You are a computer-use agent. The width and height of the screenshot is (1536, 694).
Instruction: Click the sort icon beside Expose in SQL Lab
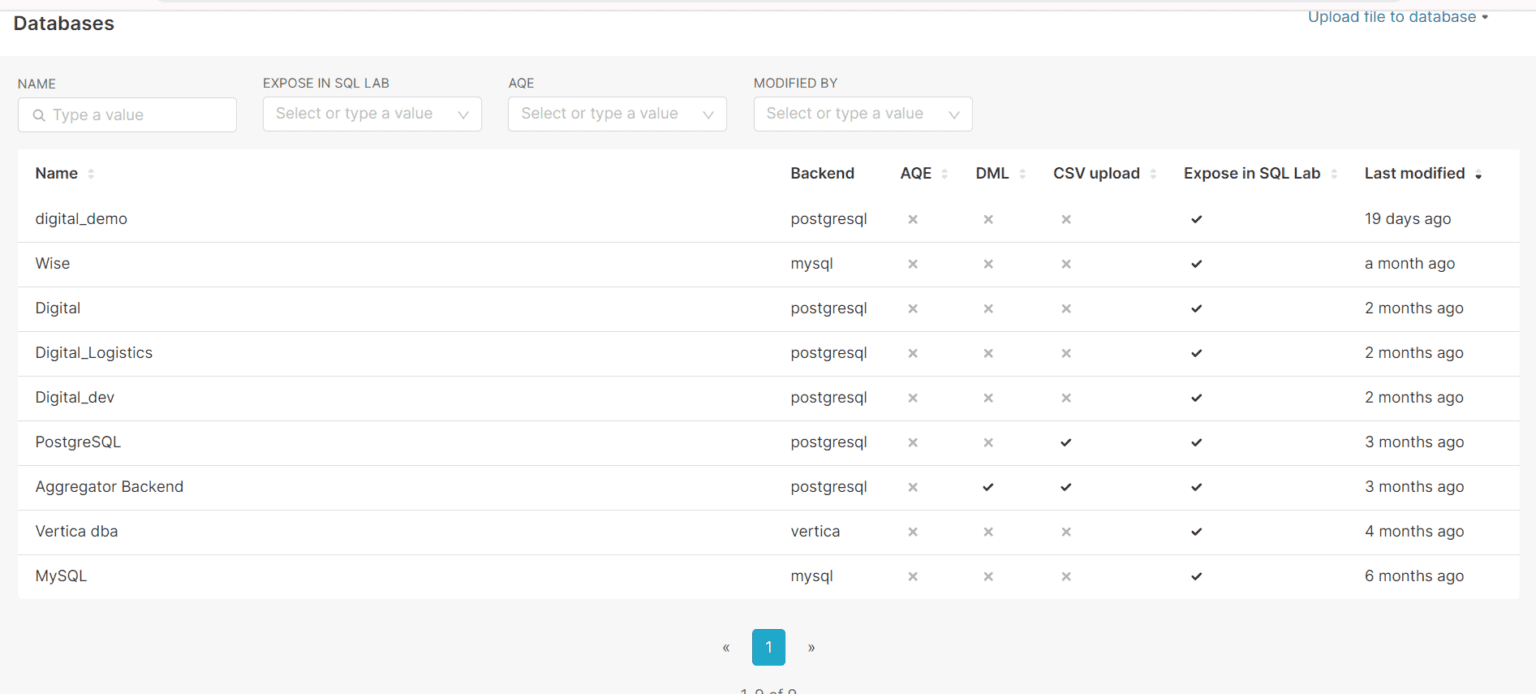point(1334,173)
